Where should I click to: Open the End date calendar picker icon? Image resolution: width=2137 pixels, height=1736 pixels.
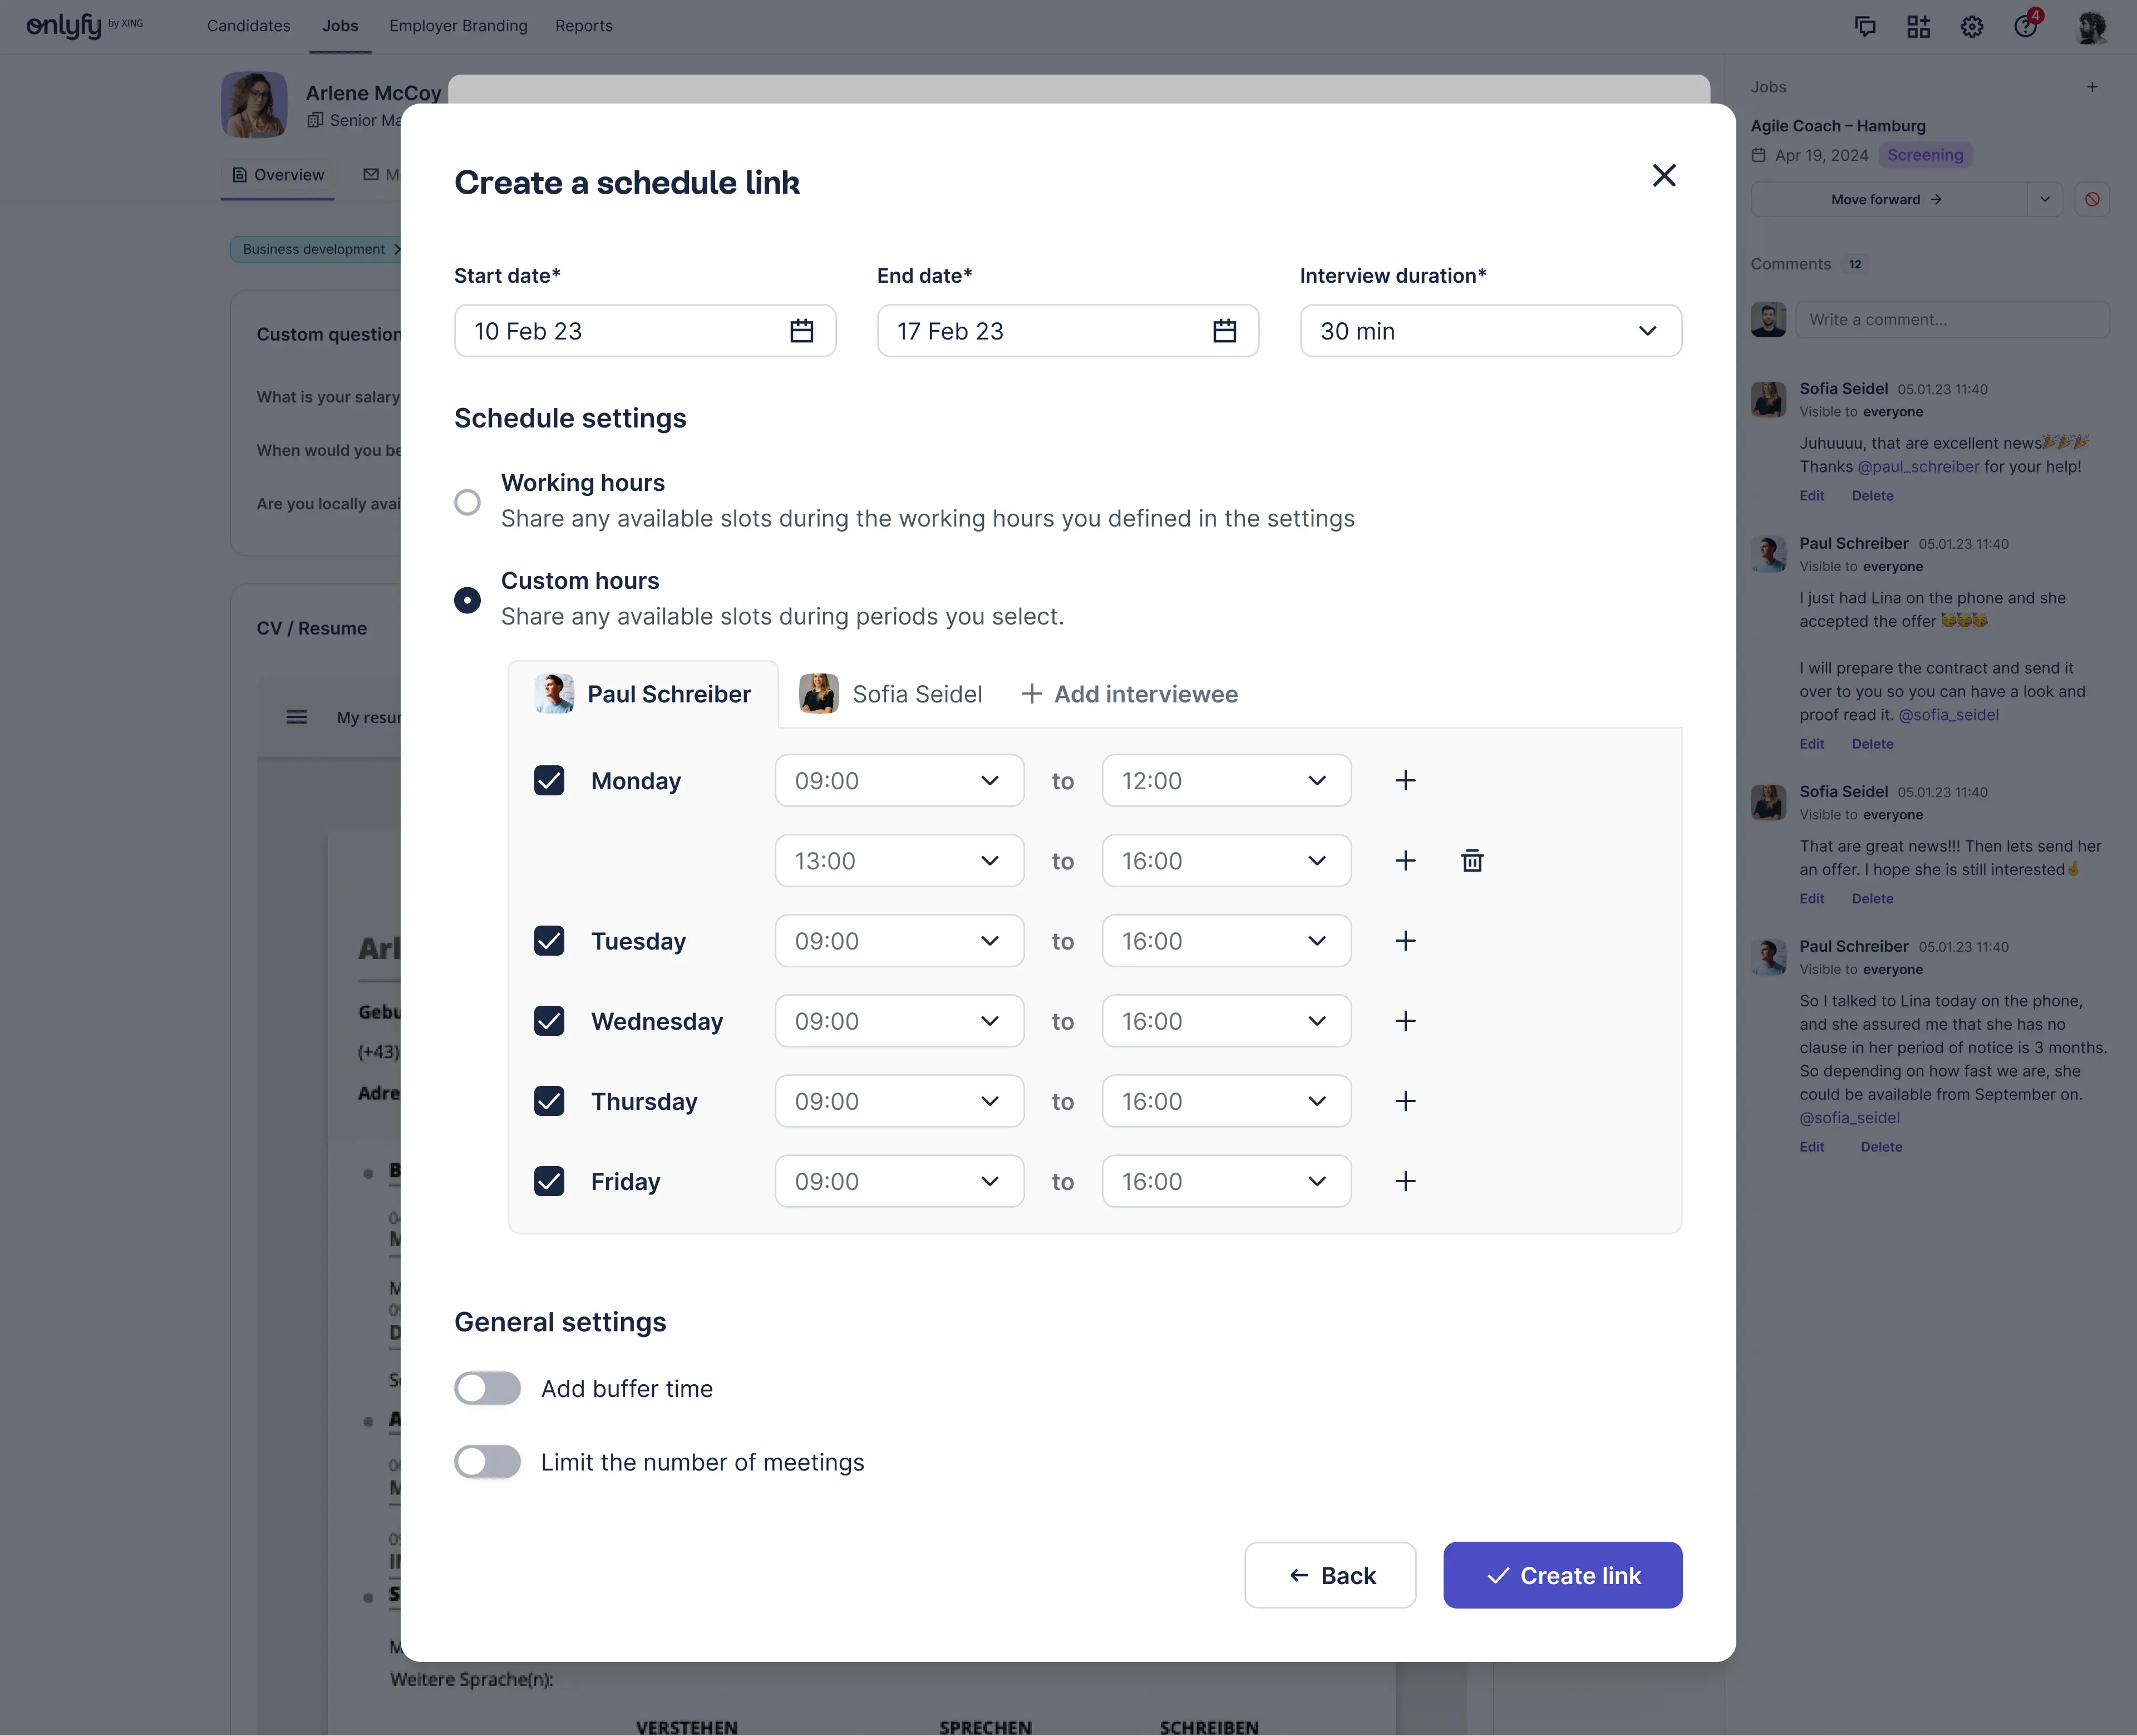point(1225,331)
